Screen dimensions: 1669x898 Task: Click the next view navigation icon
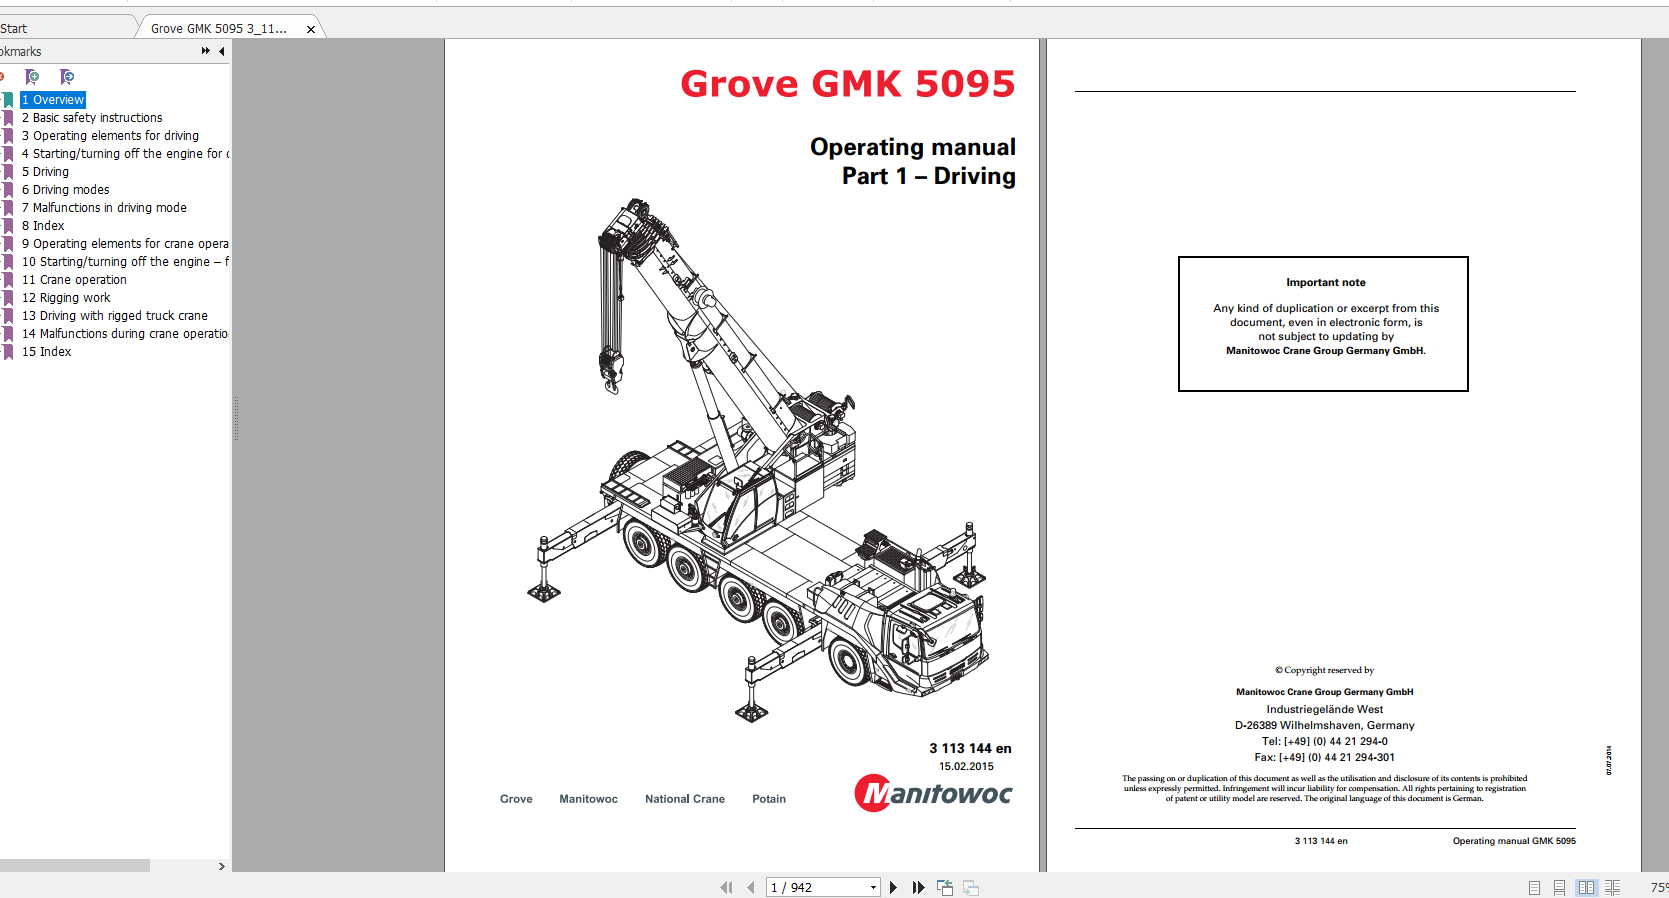[x=971, y=887]
